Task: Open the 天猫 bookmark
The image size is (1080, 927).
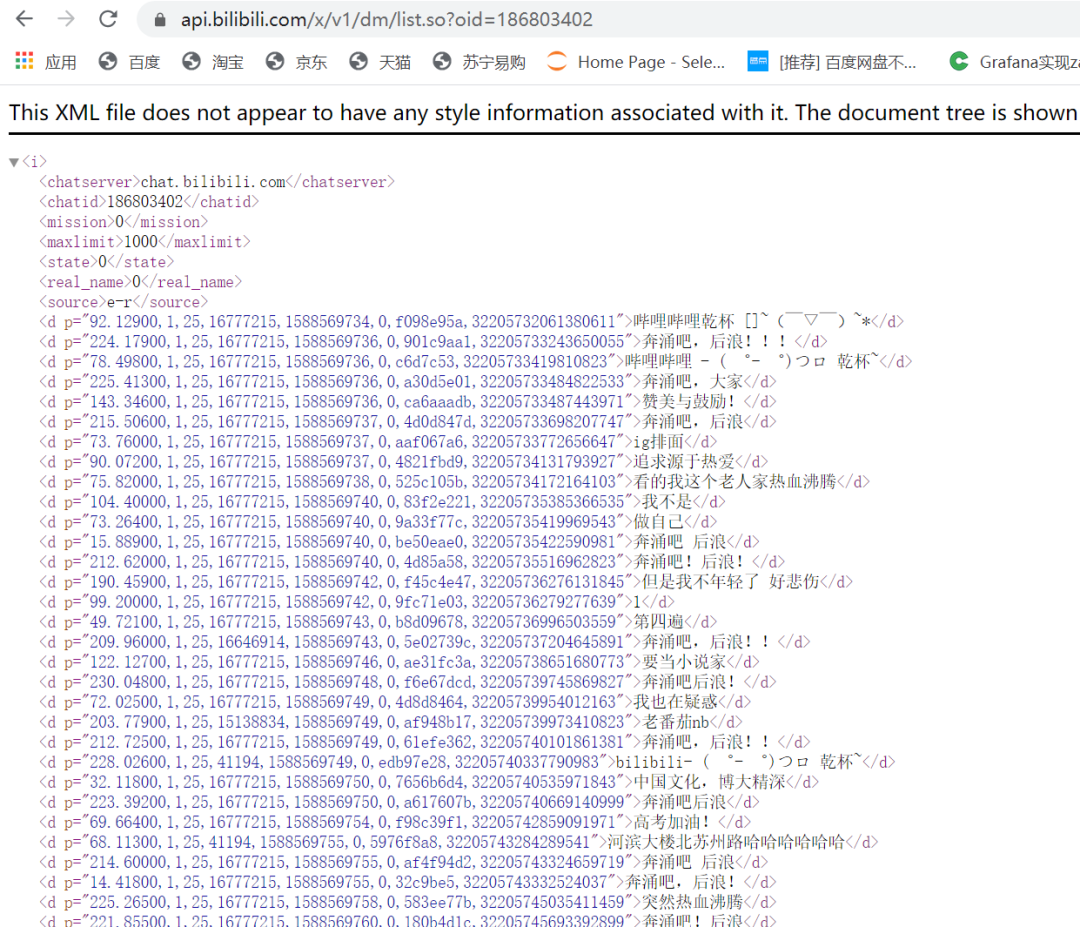Action: coord(380,62)
